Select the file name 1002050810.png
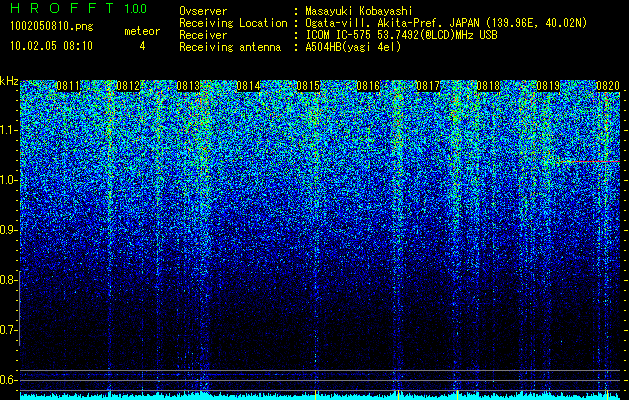Screen dimensions: 629x400 pos(51,27)
